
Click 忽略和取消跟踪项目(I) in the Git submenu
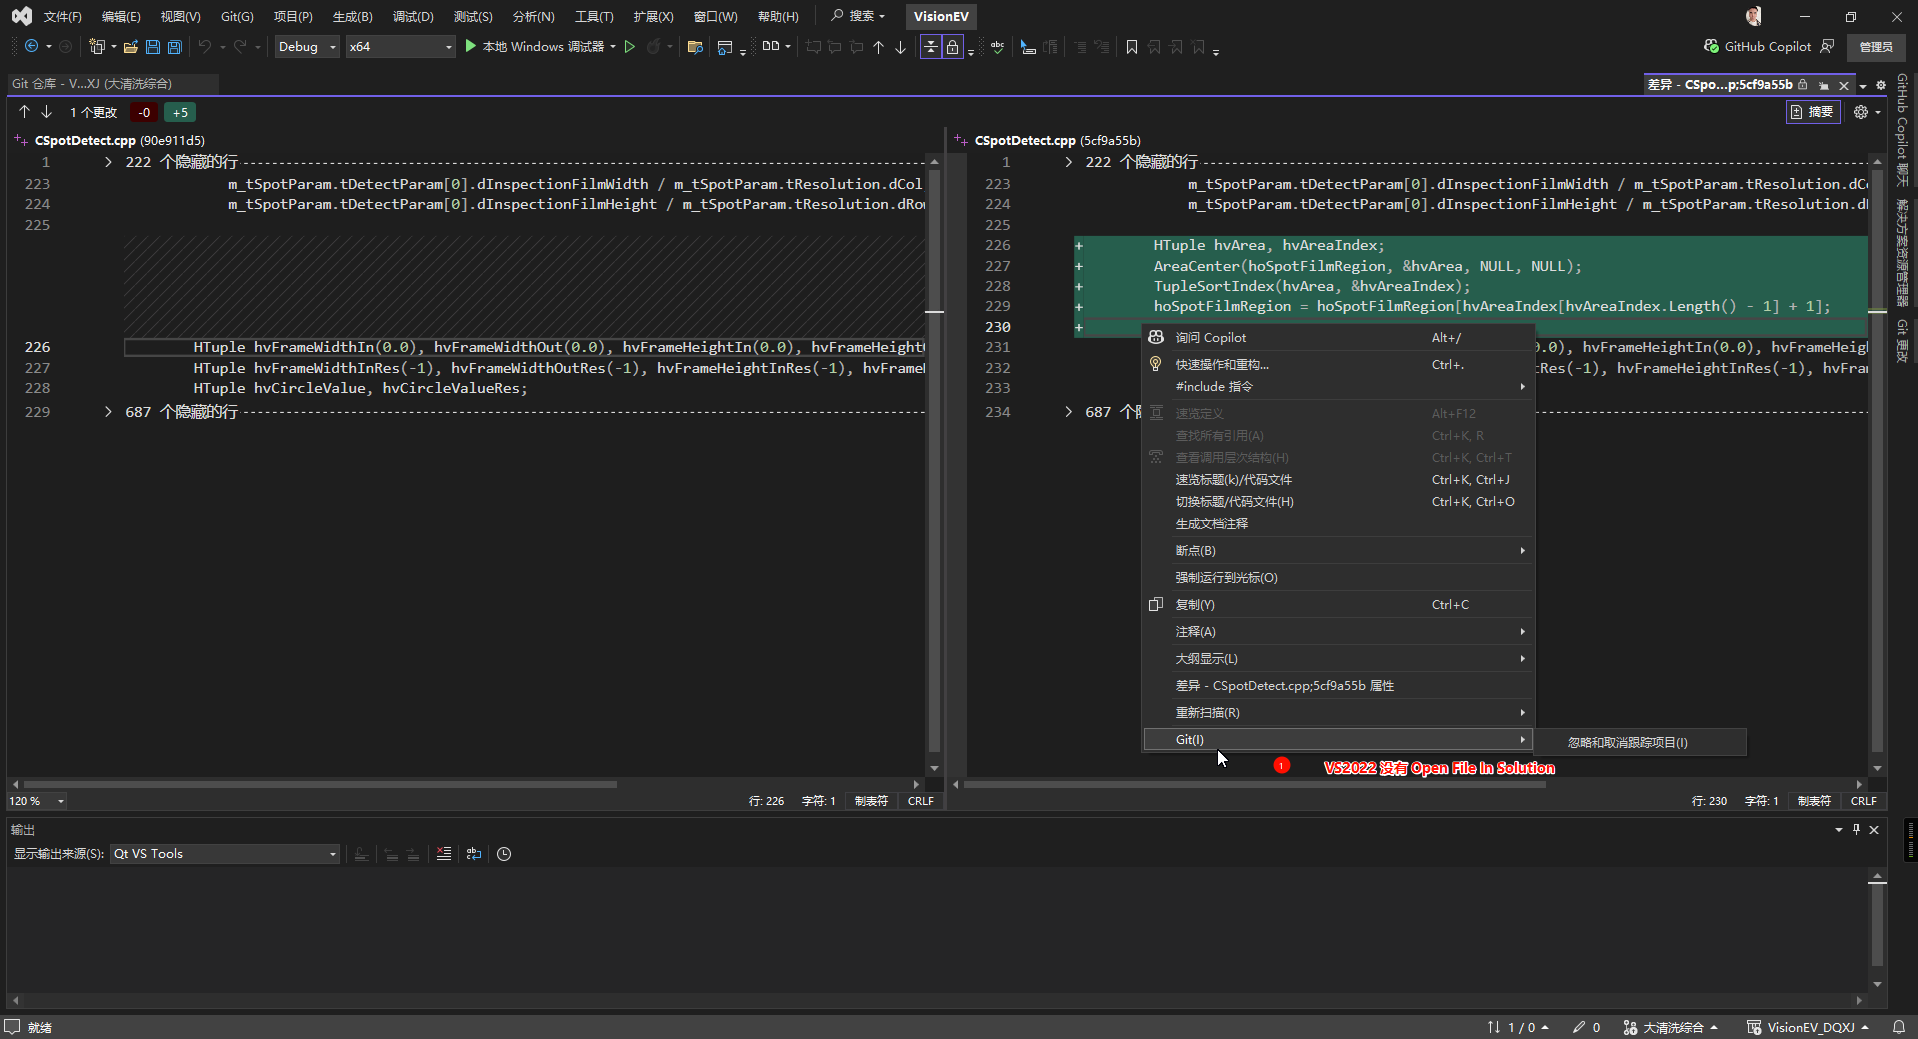[1627, 743]
